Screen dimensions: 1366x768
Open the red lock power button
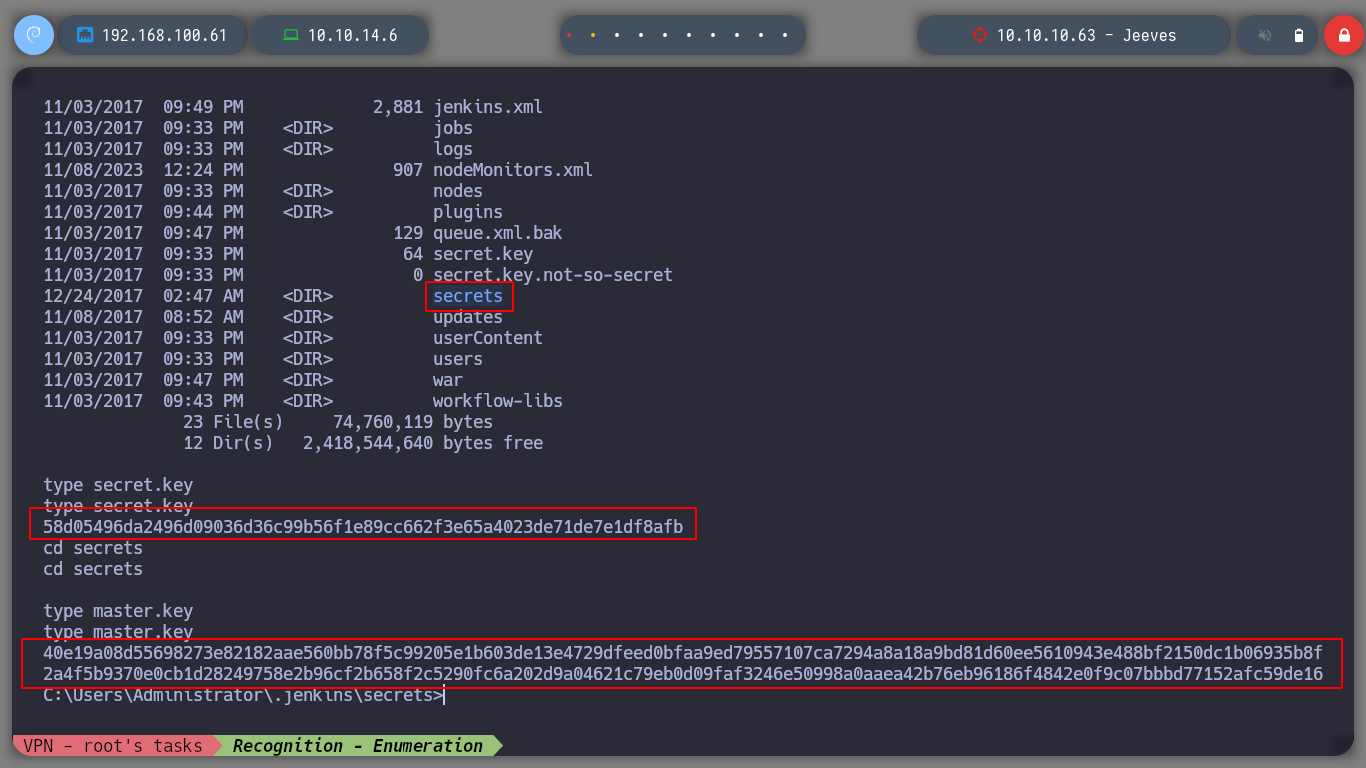point(1343,35)
